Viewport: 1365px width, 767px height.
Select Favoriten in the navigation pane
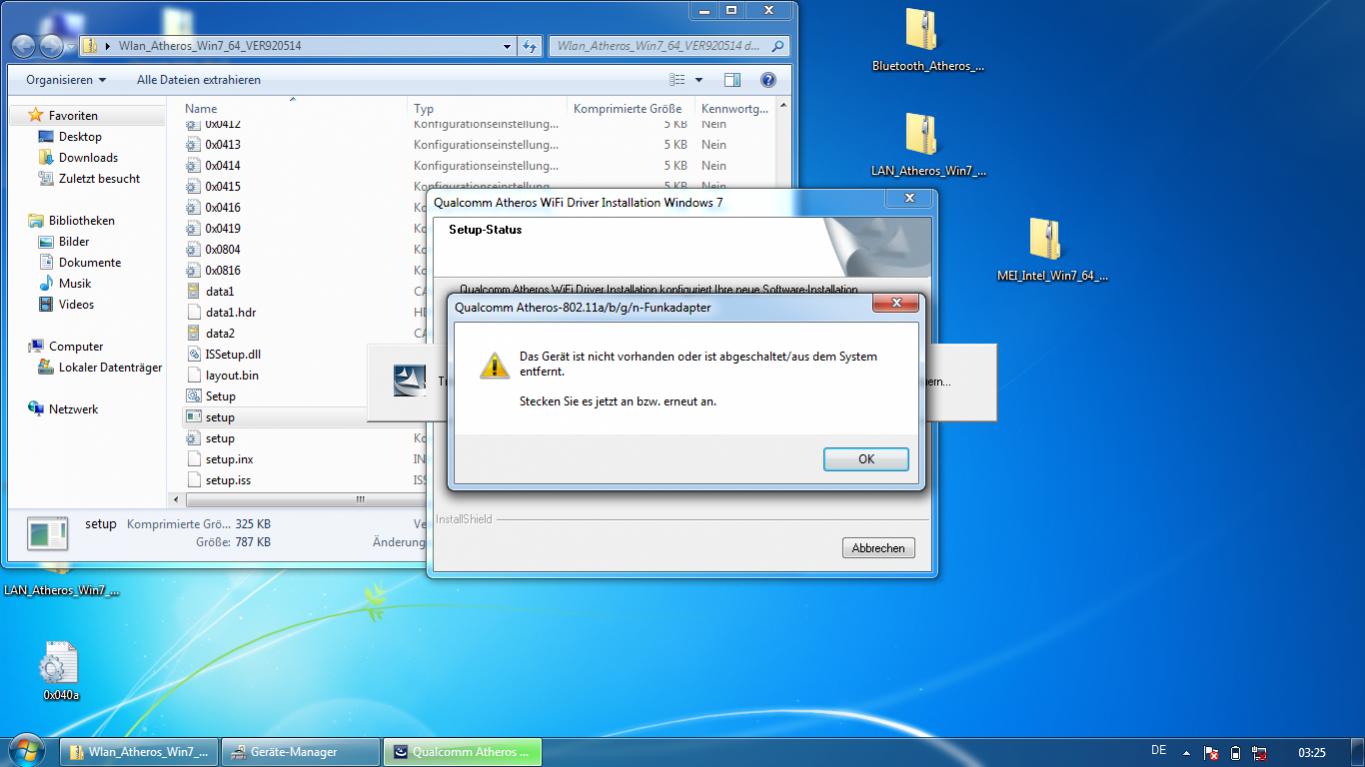point(73,116)
